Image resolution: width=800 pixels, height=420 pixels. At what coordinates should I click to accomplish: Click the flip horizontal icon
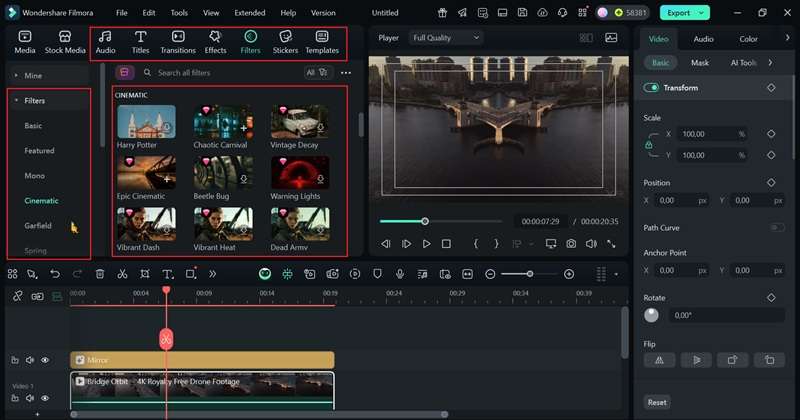(659, 360)
